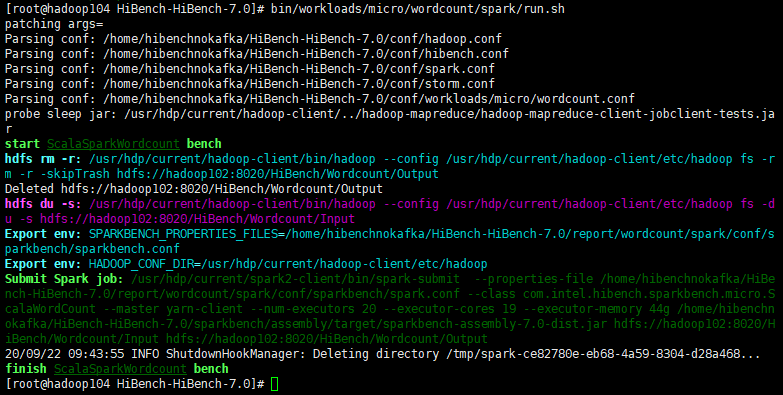This screenshot has height=395, width=783.
Task: Click the hibench.conf parsing path
Action: pyautogui.click(x=306, y=53)
